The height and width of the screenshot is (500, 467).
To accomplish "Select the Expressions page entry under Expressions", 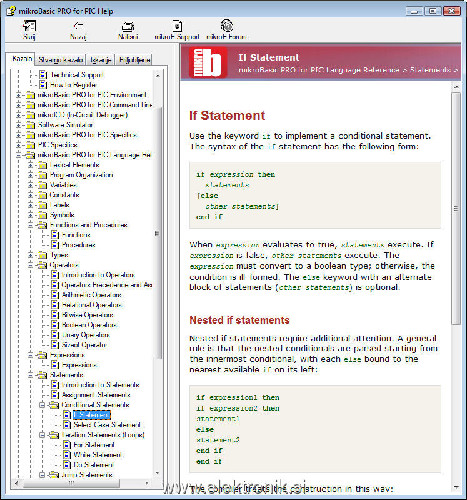I will [79, 365].
